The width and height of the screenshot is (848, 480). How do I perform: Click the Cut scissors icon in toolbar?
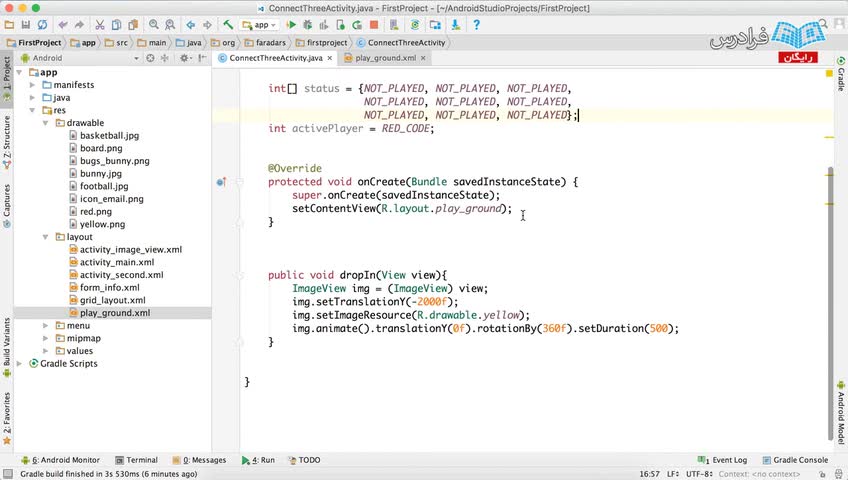coord(100,25)
